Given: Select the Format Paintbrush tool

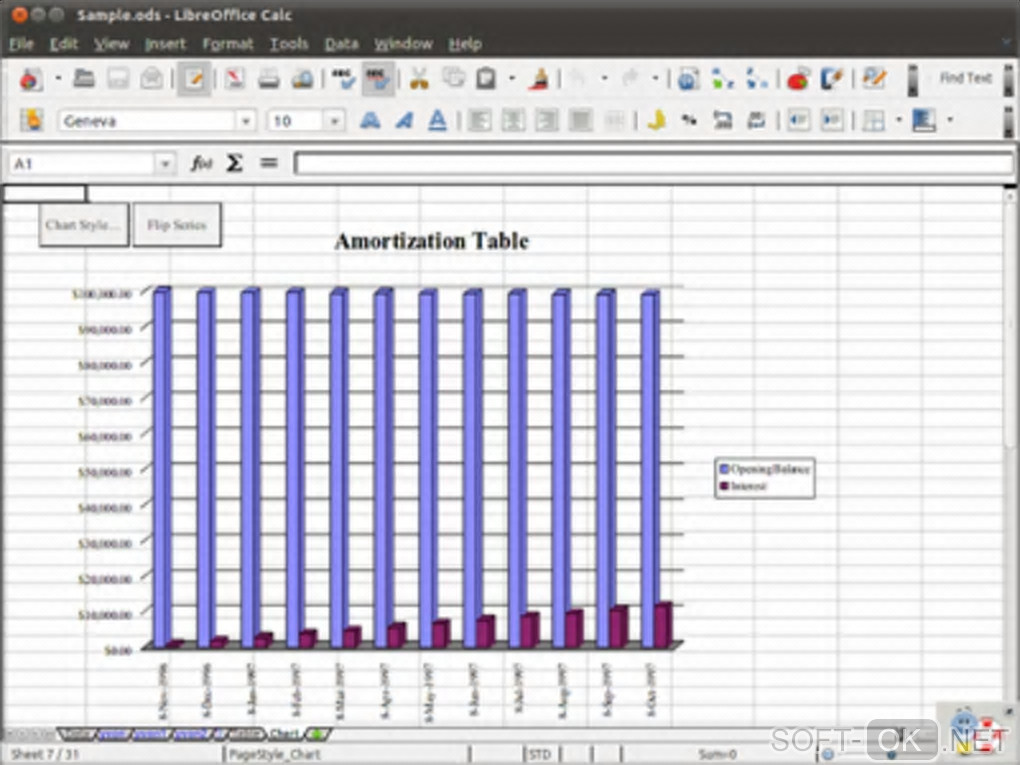Looking at the screenshot, I should coord(539,79).
